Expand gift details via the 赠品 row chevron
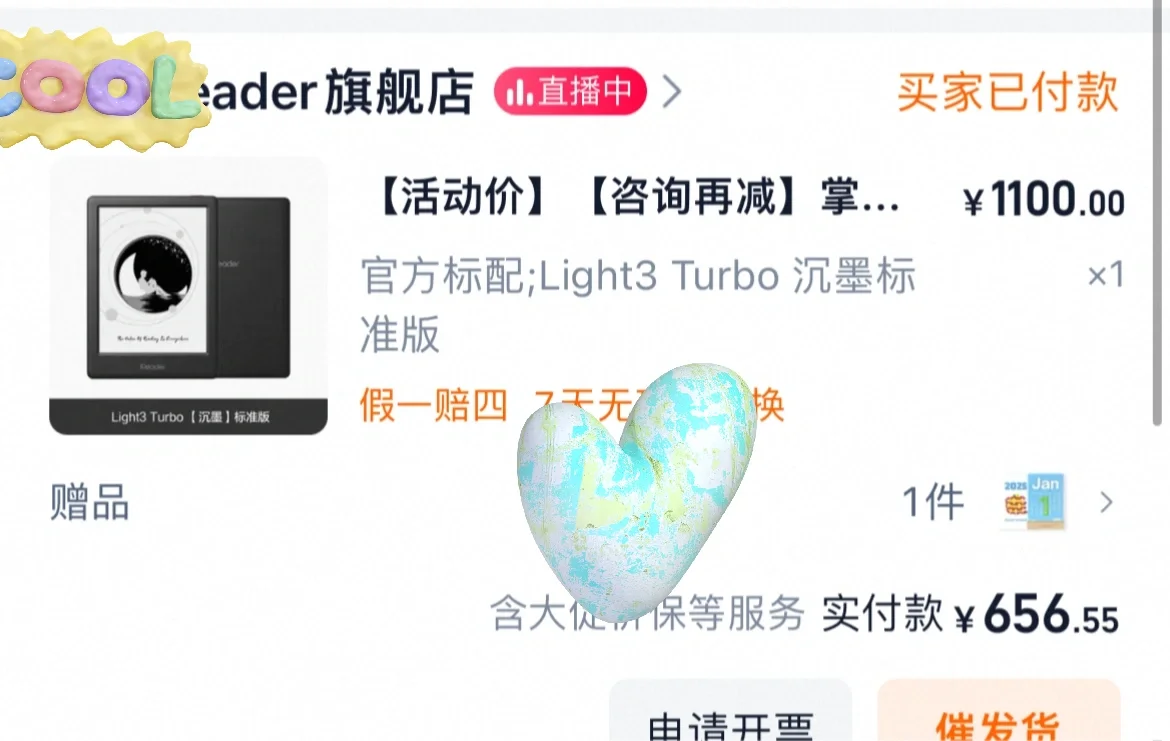Screen dimensions: 1170x741 pyautogui.click(x=1106, y=502)
